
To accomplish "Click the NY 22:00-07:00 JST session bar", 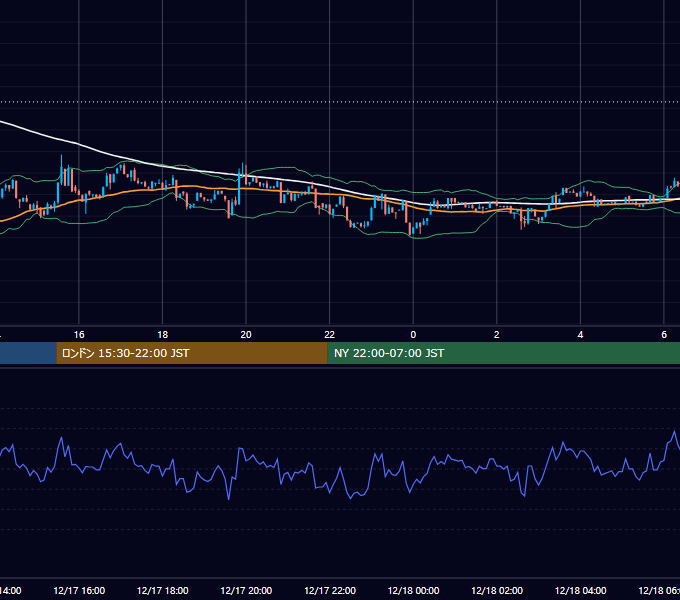I will (503, 353).
